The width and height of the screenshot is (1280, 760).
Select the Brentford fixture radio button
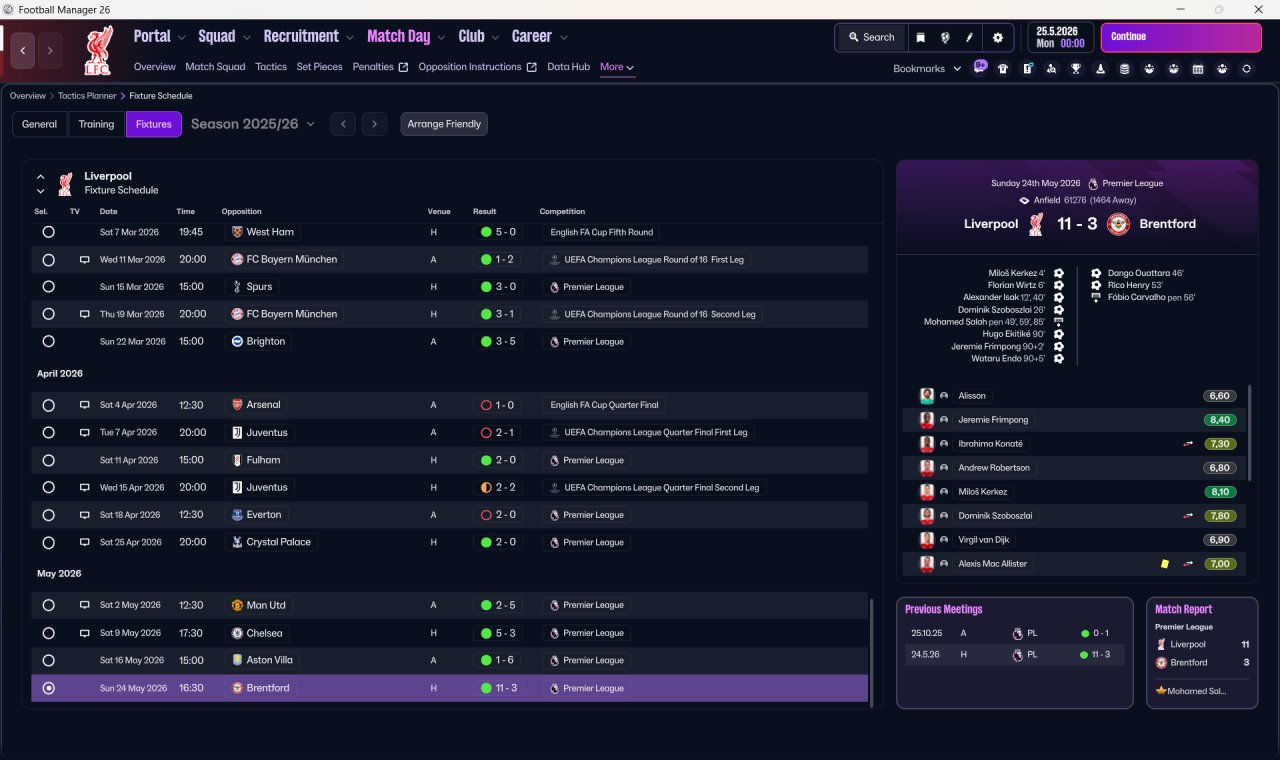pos(48,688)
